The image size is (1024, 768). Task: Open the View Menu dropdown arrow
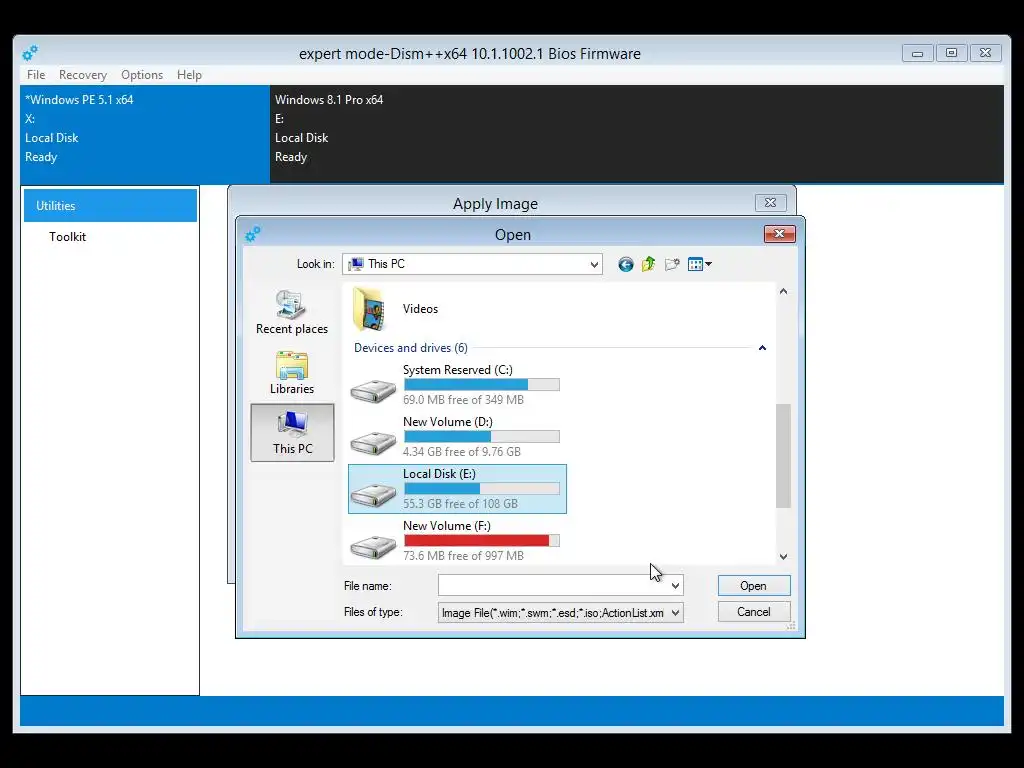pos(709,264)
